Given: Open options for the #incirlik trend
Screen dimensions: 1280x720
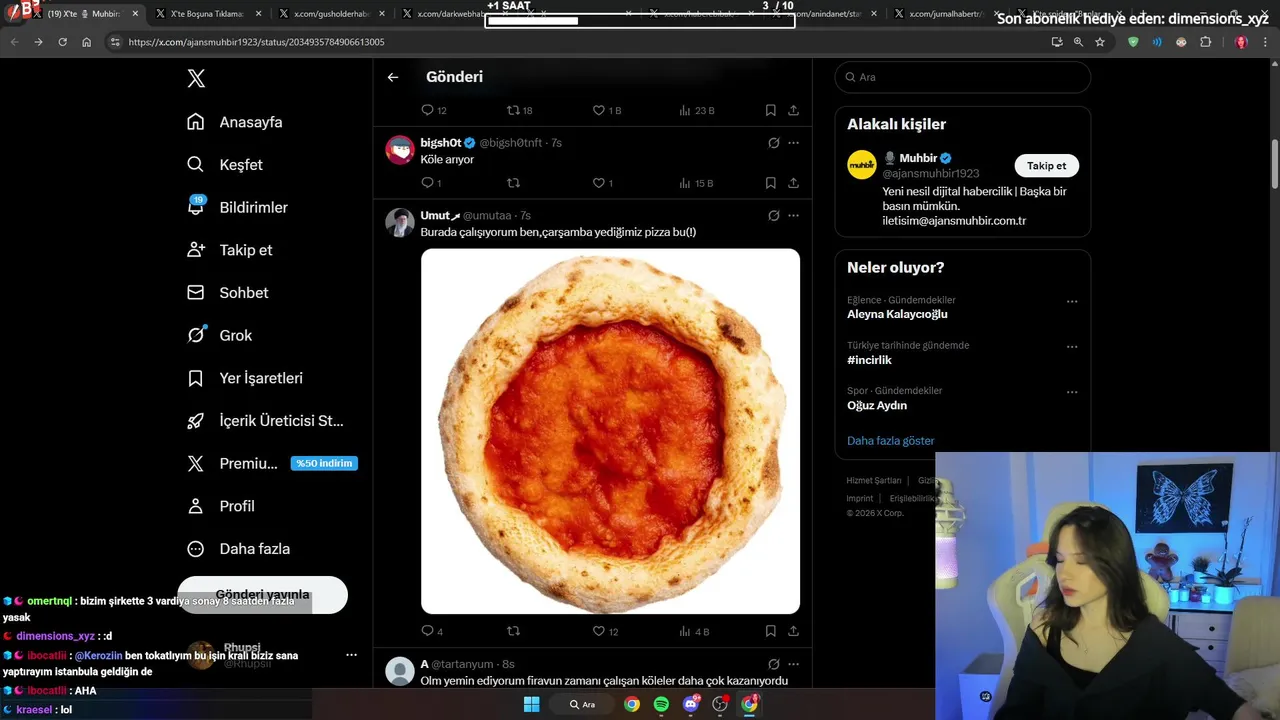Looking at the screenshot, I should [x=1072, y=347].
